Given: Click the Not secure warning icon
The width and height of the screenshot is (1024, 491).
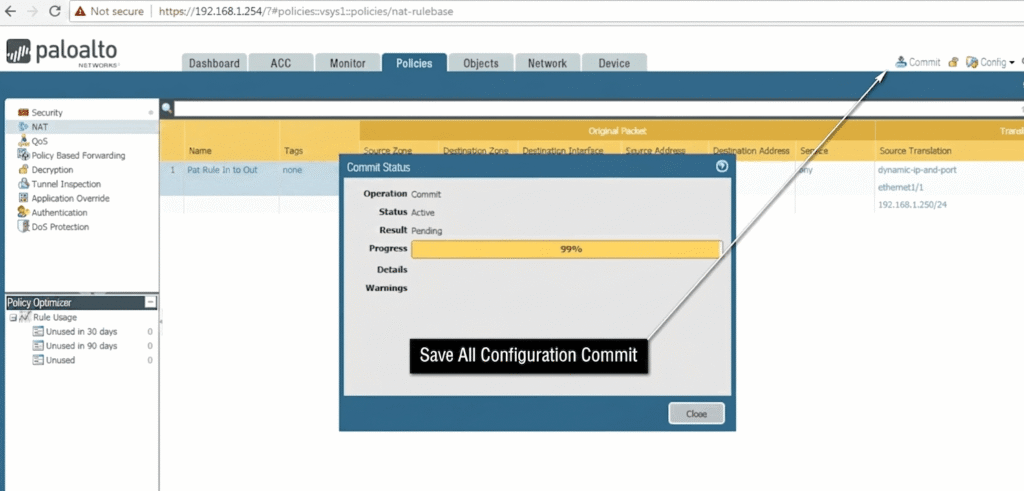Looking at the screenshot, I should tap(80, 11).
